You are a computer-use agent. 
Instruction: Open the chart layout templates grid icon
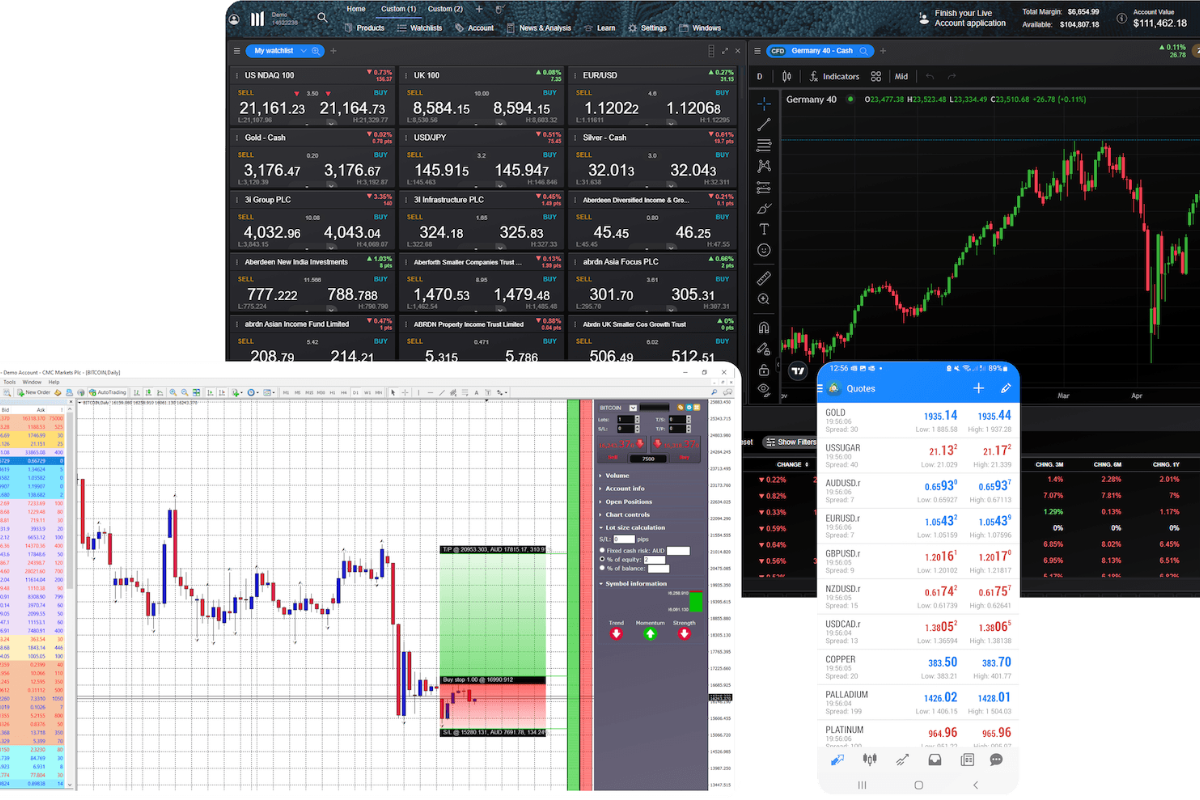876,76
